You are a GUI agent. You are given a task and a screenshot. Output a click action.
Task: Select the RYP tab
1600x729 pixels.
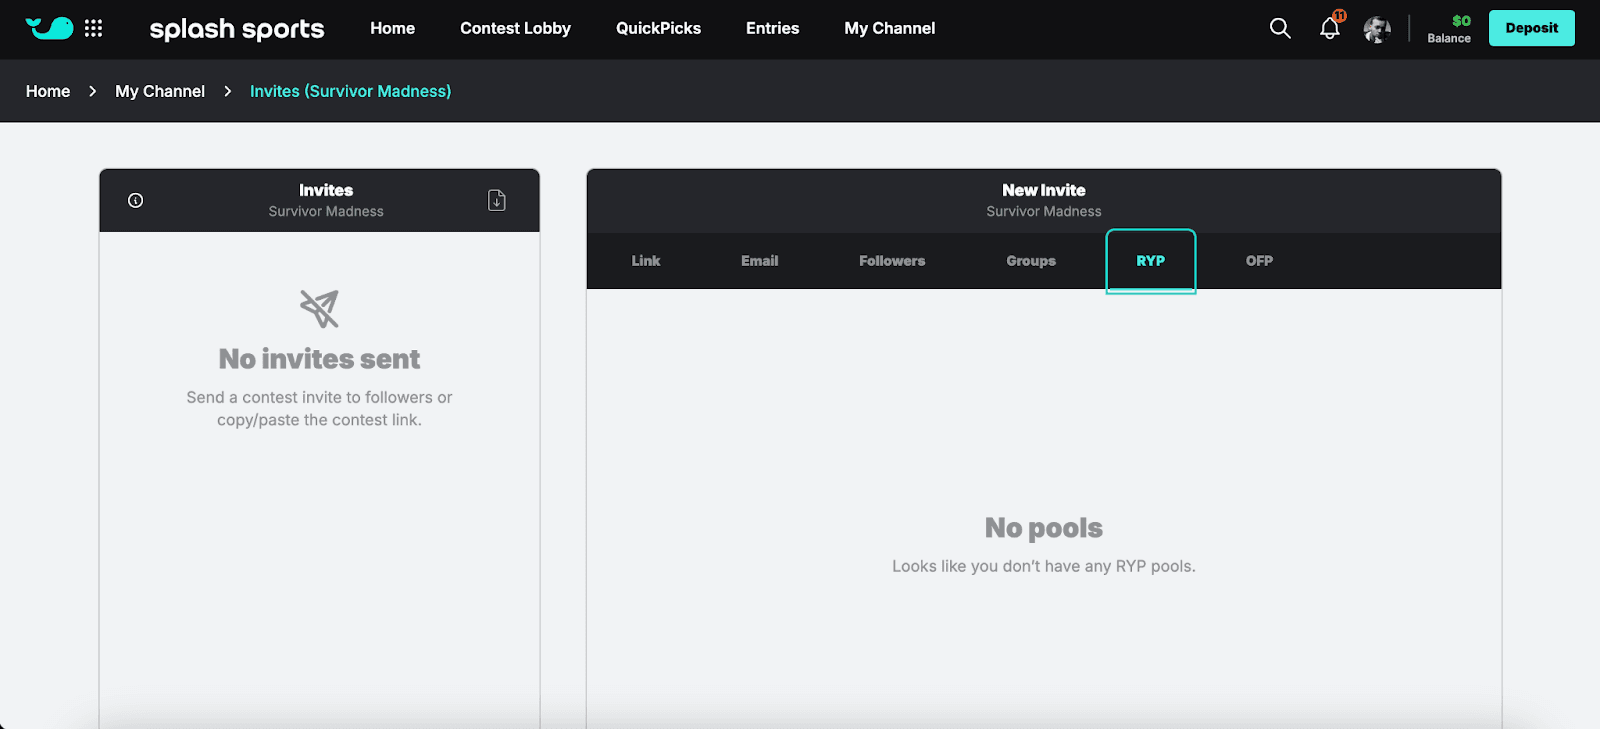(1151, 261)
